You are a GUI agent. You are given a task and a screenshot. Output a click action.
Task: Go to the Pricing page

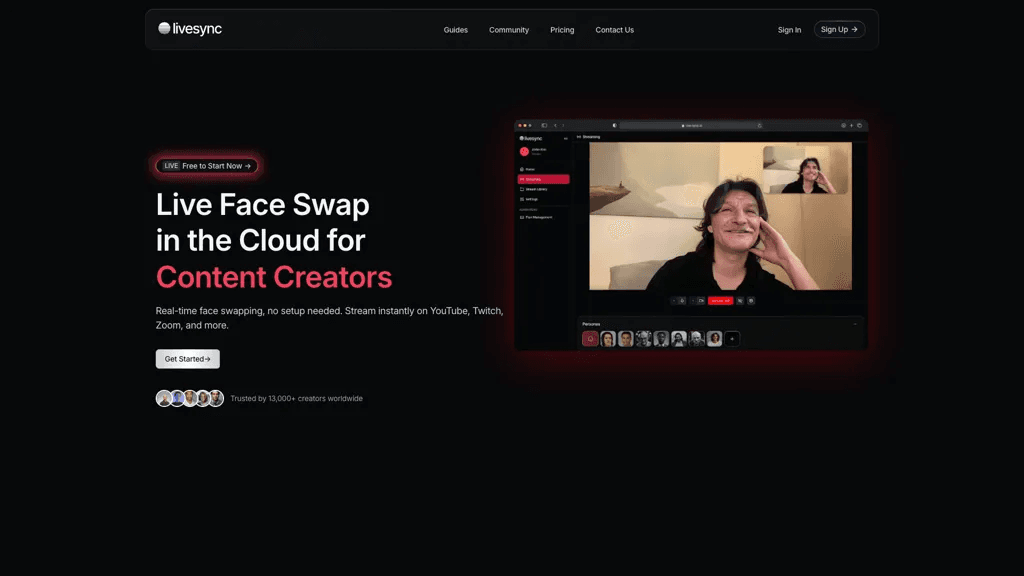coord(562,30)
